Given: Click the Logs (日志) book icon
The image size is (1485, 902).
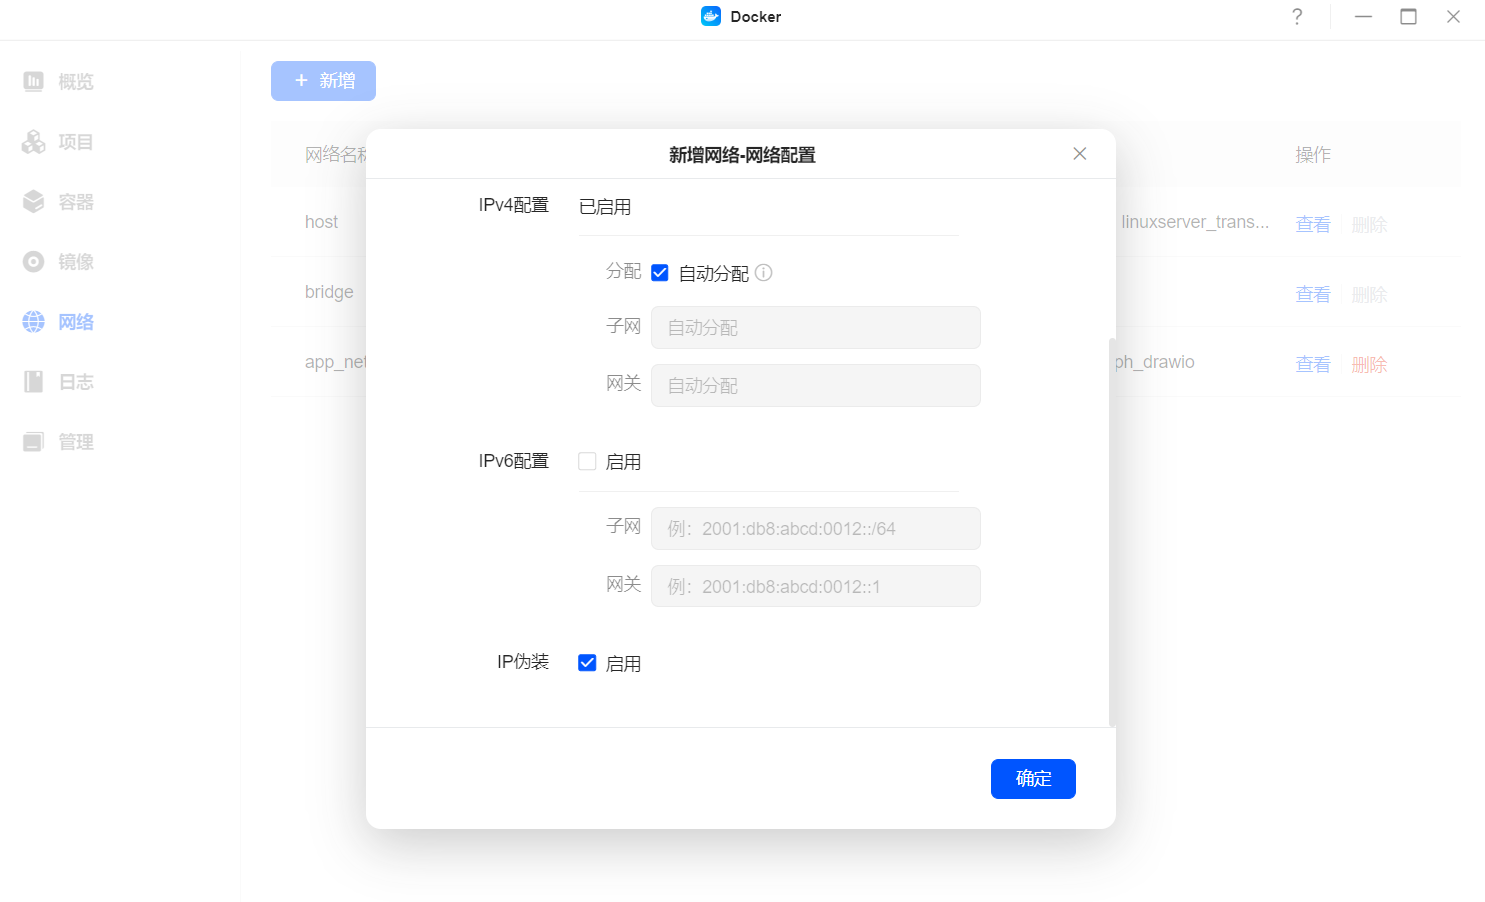Looking at the screenshot, I should coord(34,382).
